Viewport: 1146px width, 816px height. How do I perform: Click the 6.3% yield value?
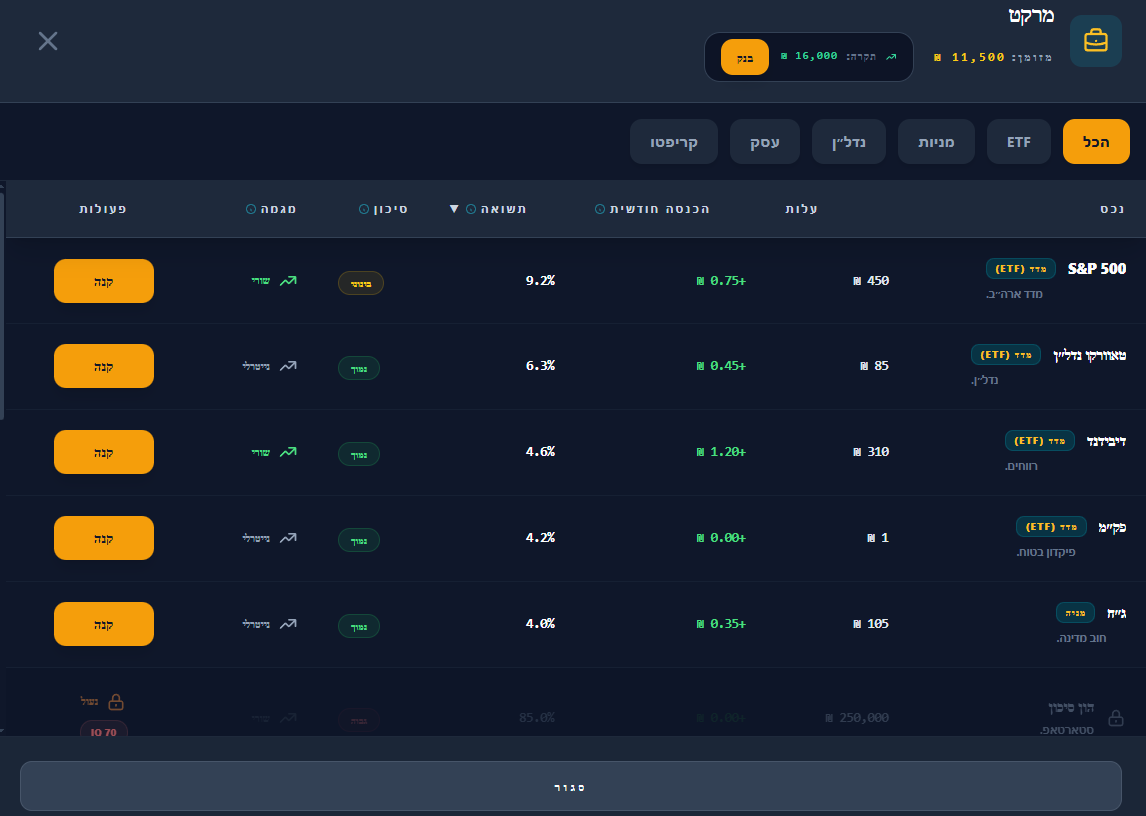[540, 366]
